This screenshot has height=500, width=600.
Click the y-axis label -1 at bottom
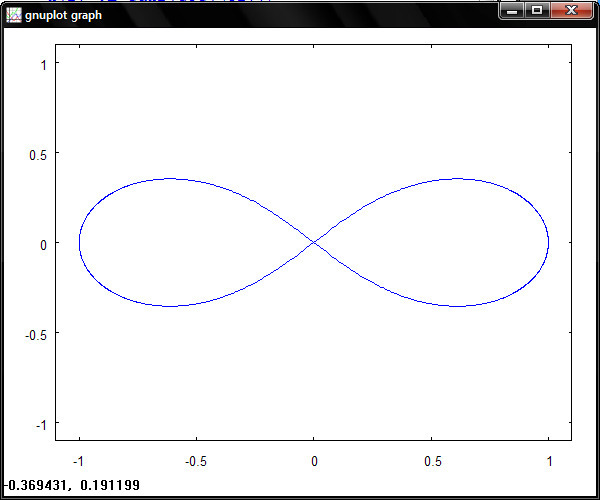point(41,425)
